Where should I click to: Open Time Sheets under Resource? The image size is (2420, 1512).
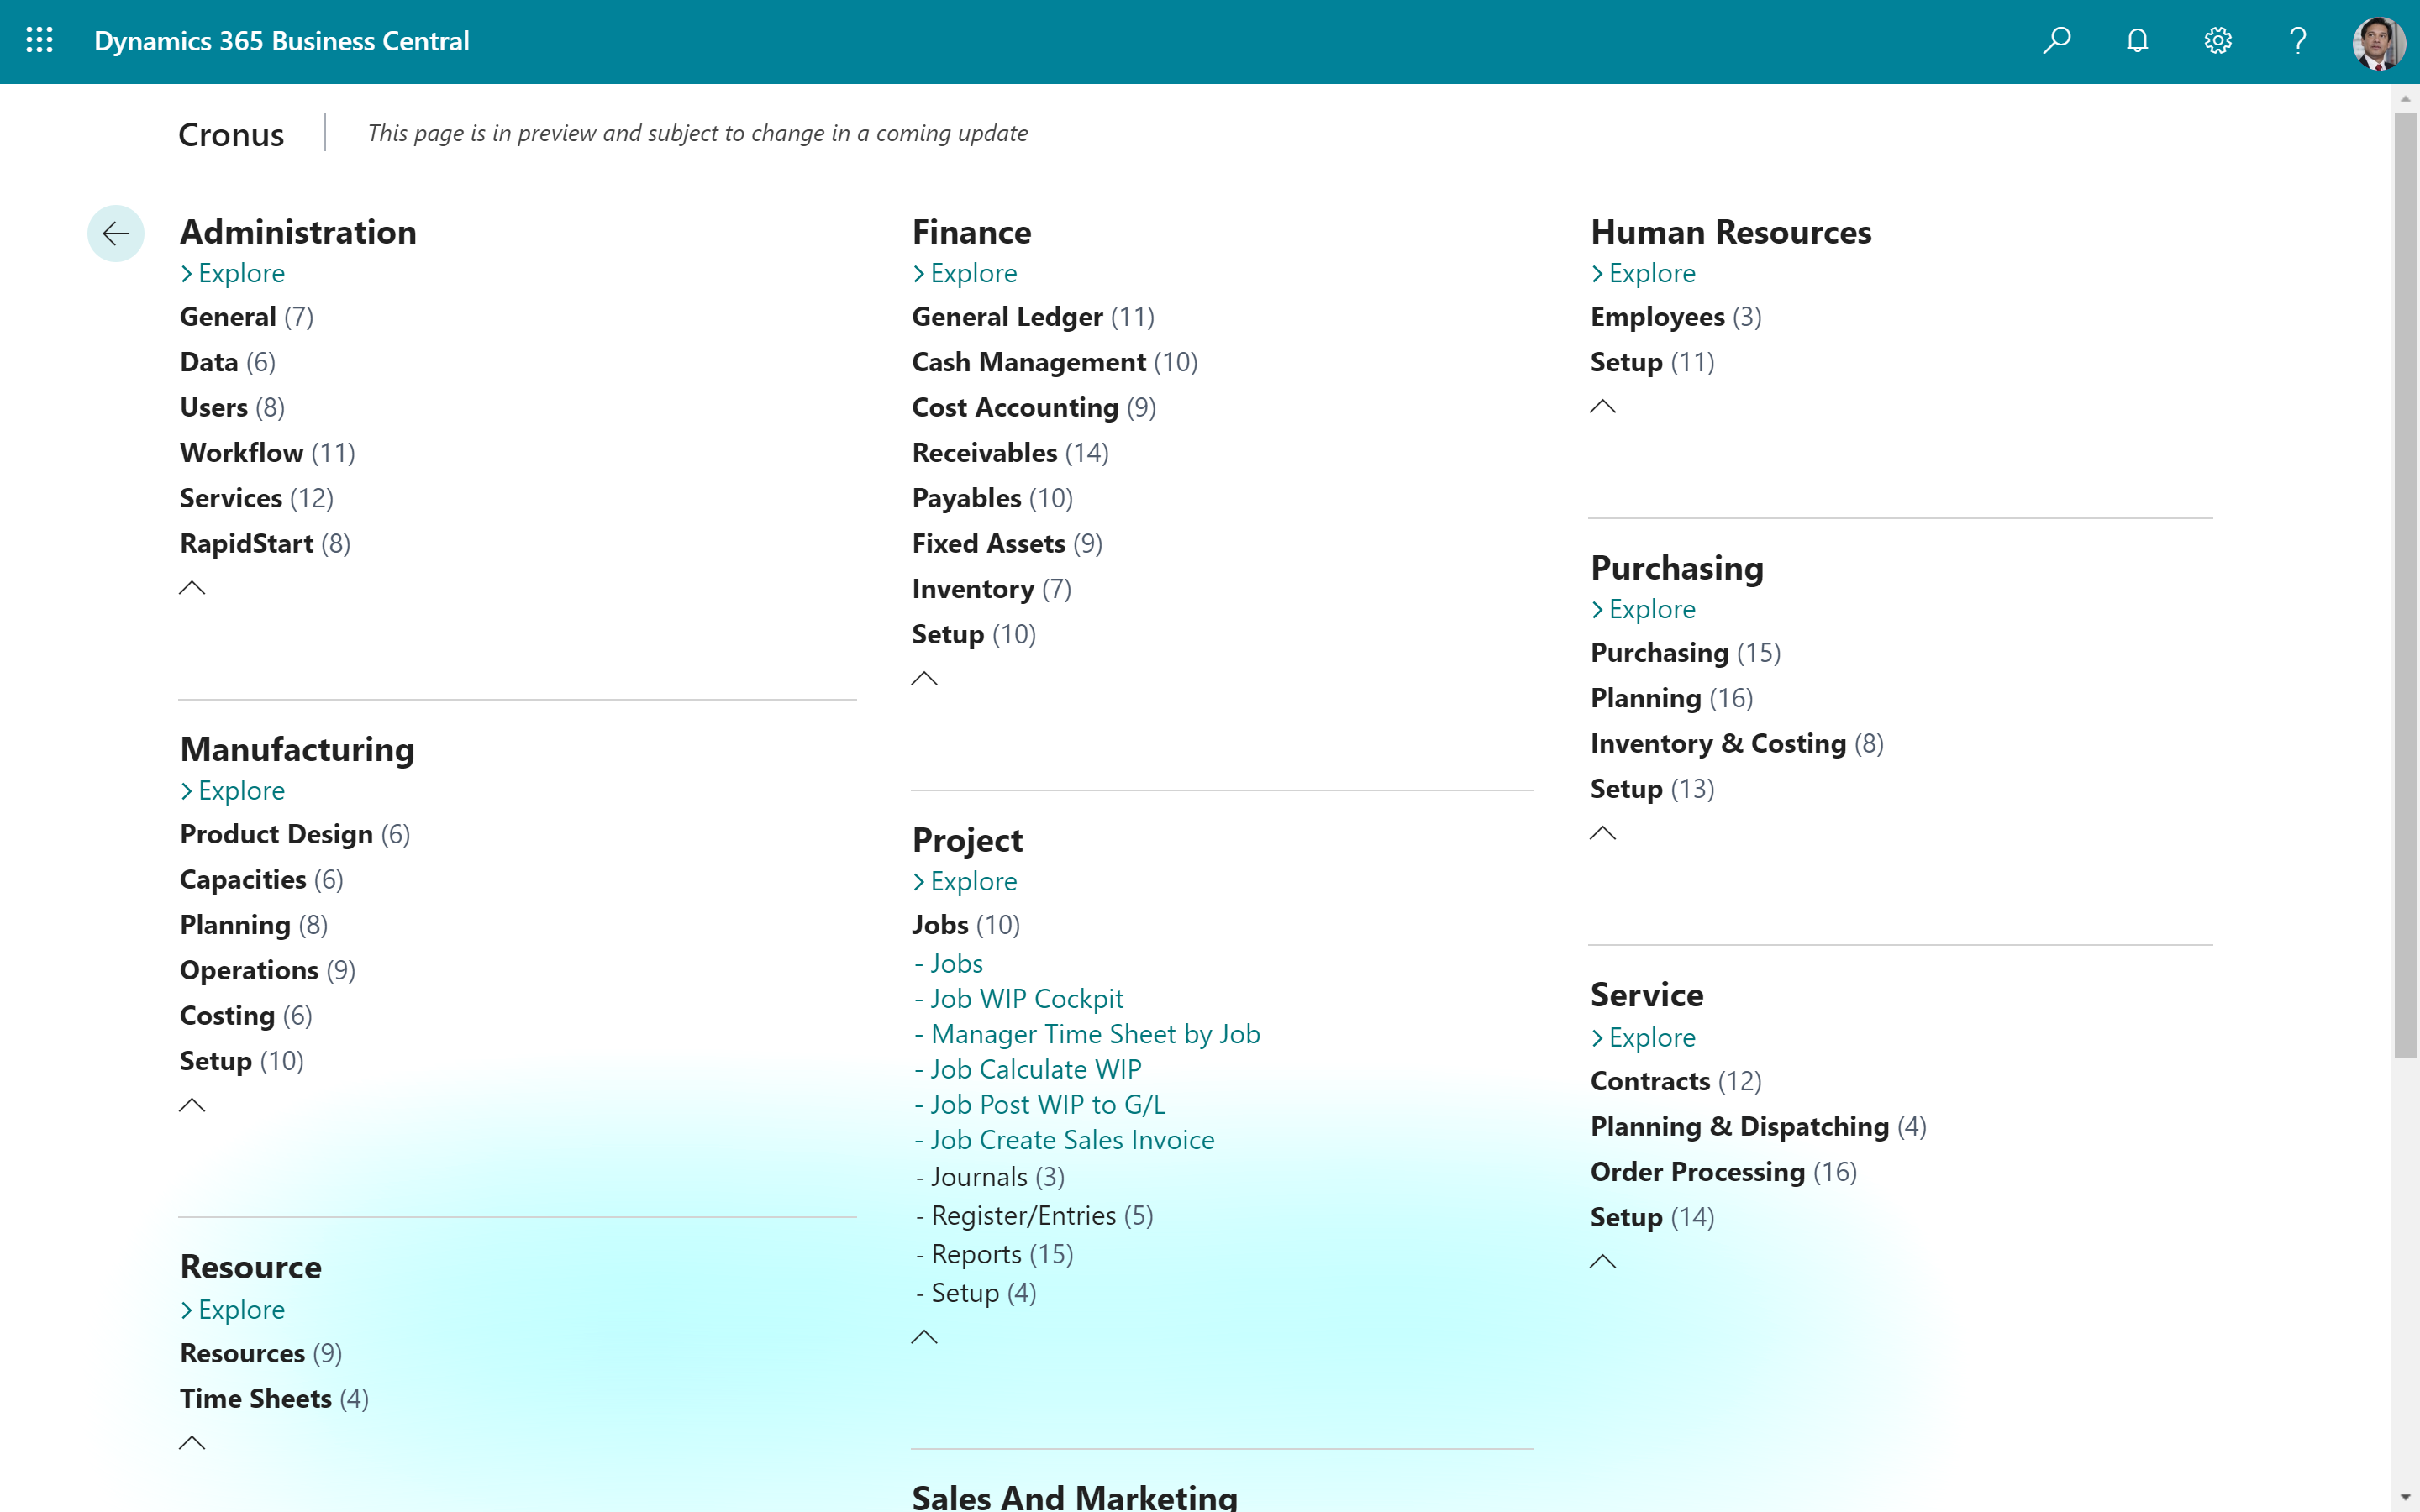tap(255, 1398)
